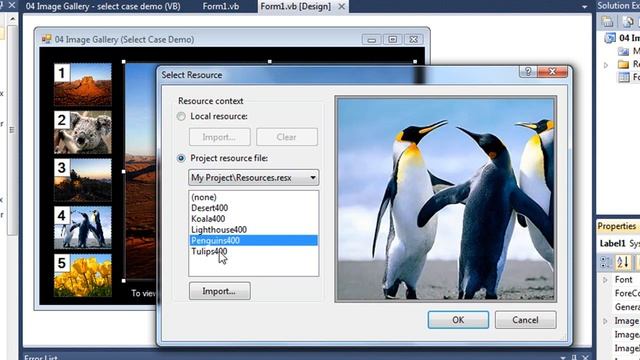The image size is (640, 360).
Task: Click koala thumbnail number 2 on the form
Action: (x=83, y=132)
